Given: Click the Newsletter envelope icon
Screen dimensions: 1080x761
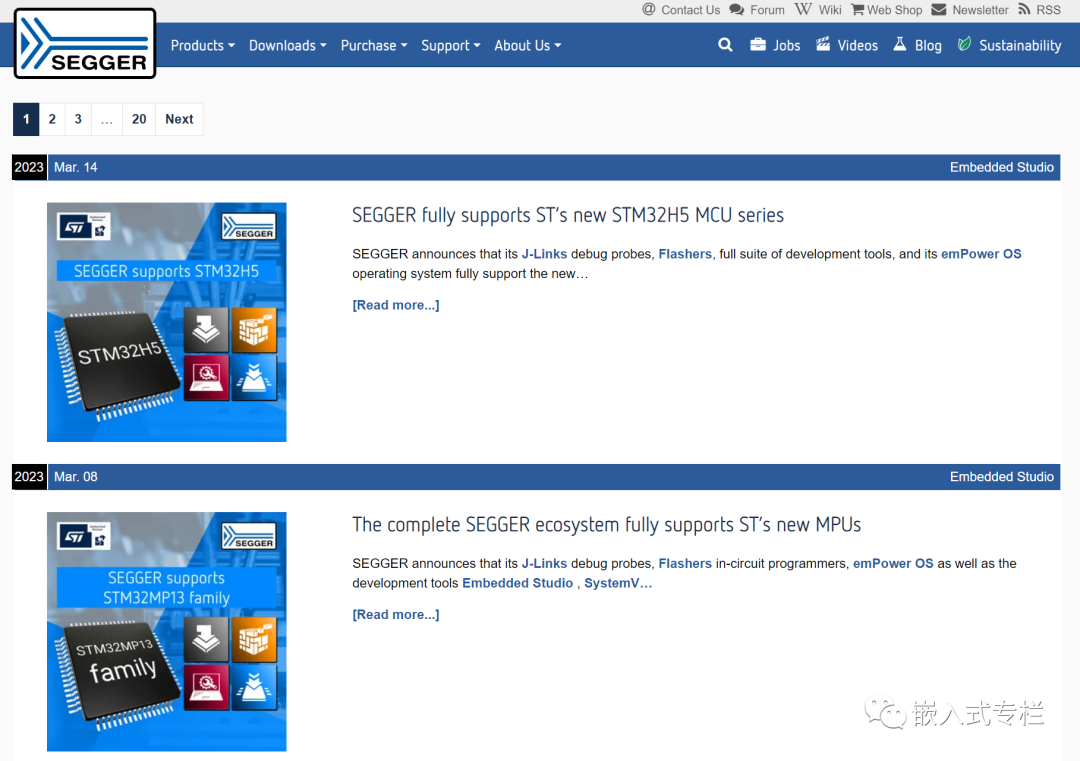Looking at the screenshot, I should point(939,10).
